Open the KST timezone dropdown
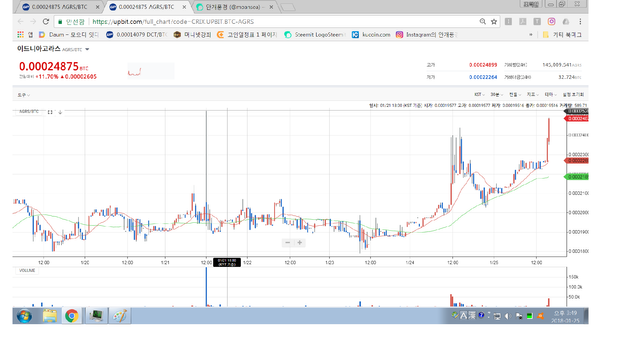 479,95
